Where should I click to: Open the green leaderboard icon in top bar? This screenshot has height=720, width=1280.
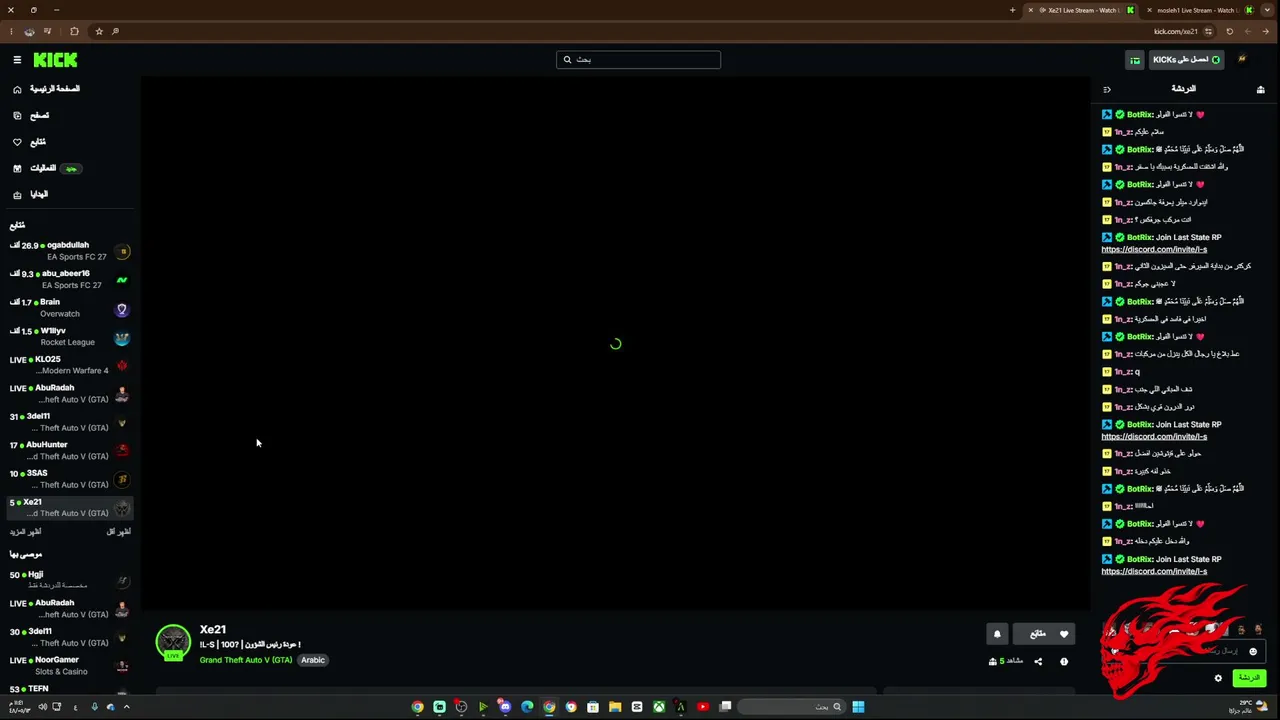[1135, 60]
